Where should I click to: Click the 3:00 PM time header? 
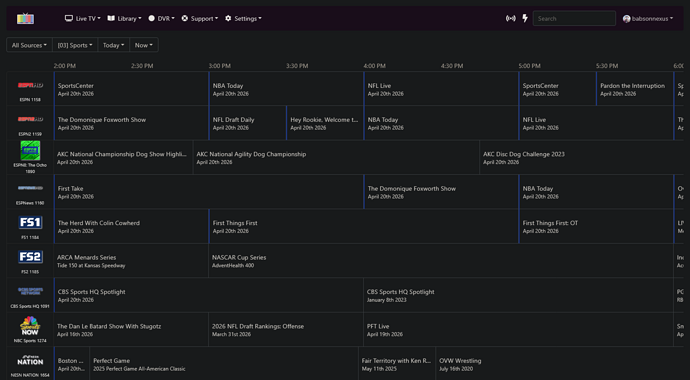[220, 66]
